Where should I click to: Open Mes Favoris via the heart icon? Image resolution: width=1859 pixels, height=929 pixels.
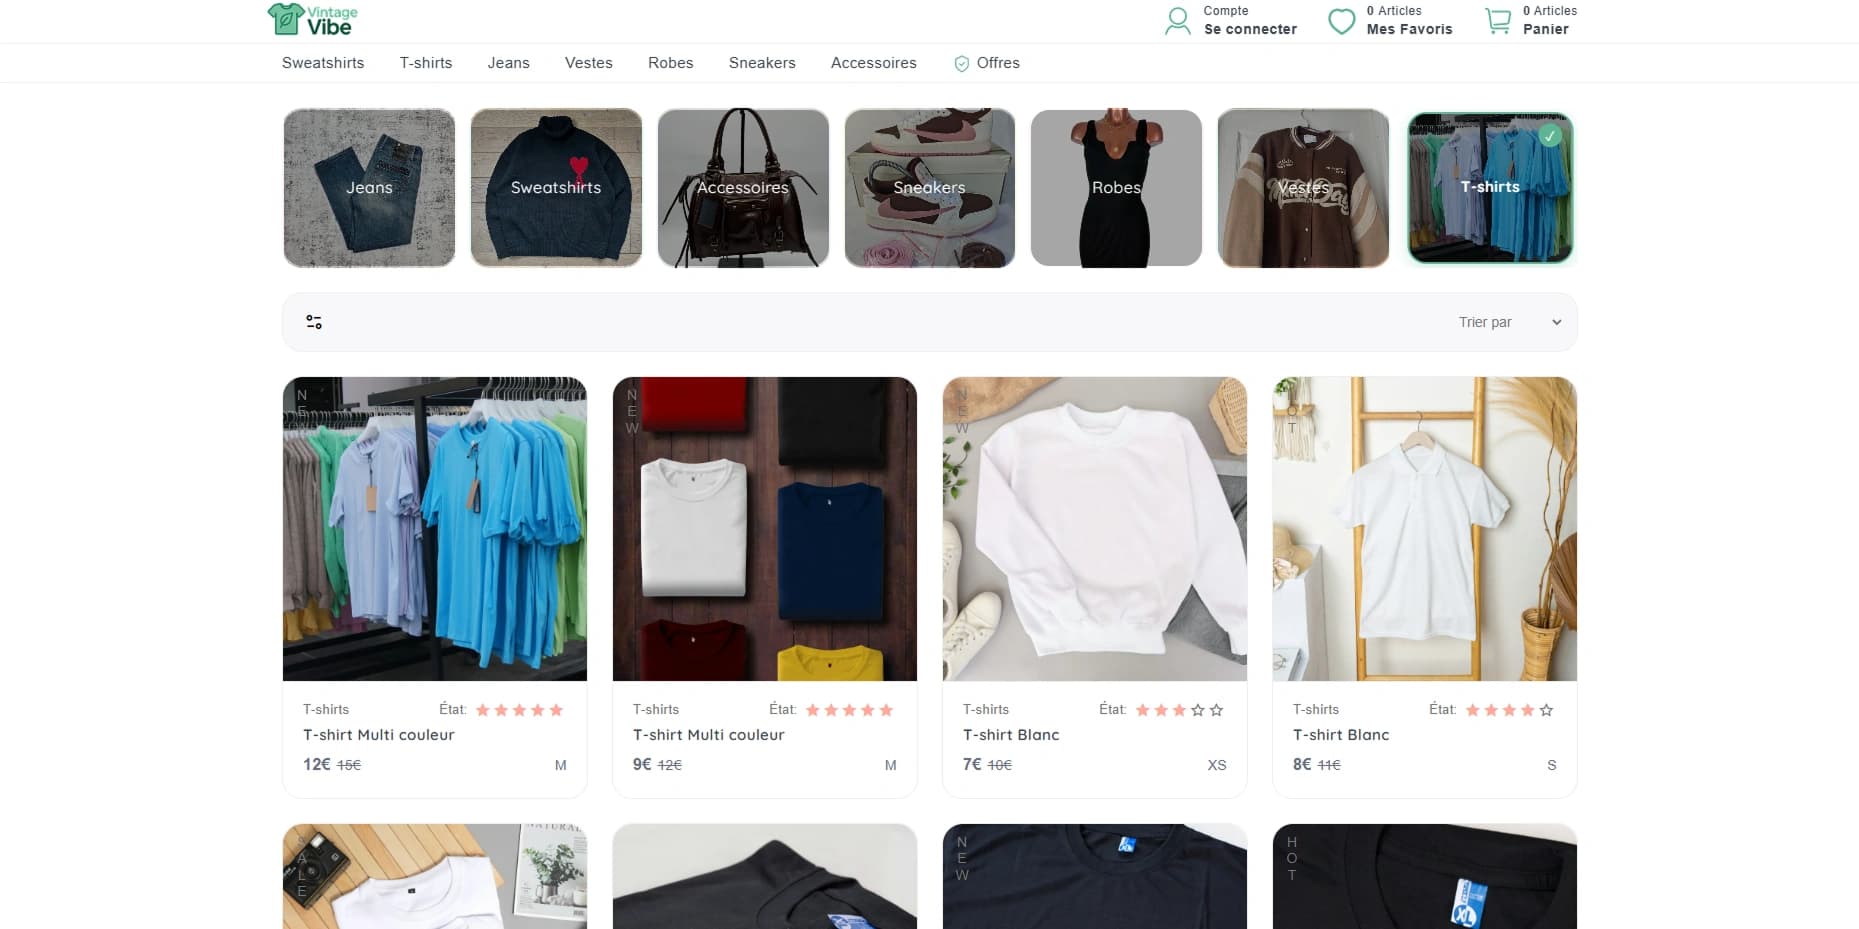pos(1340,19)
